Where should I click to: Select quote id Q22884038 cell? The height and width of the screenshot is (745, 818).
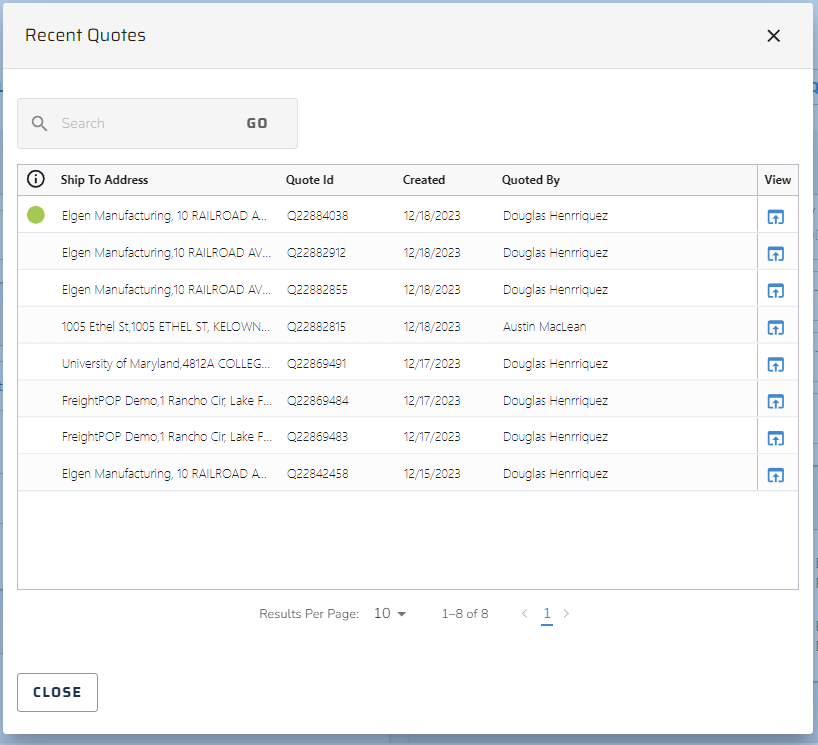pos(317,215)
